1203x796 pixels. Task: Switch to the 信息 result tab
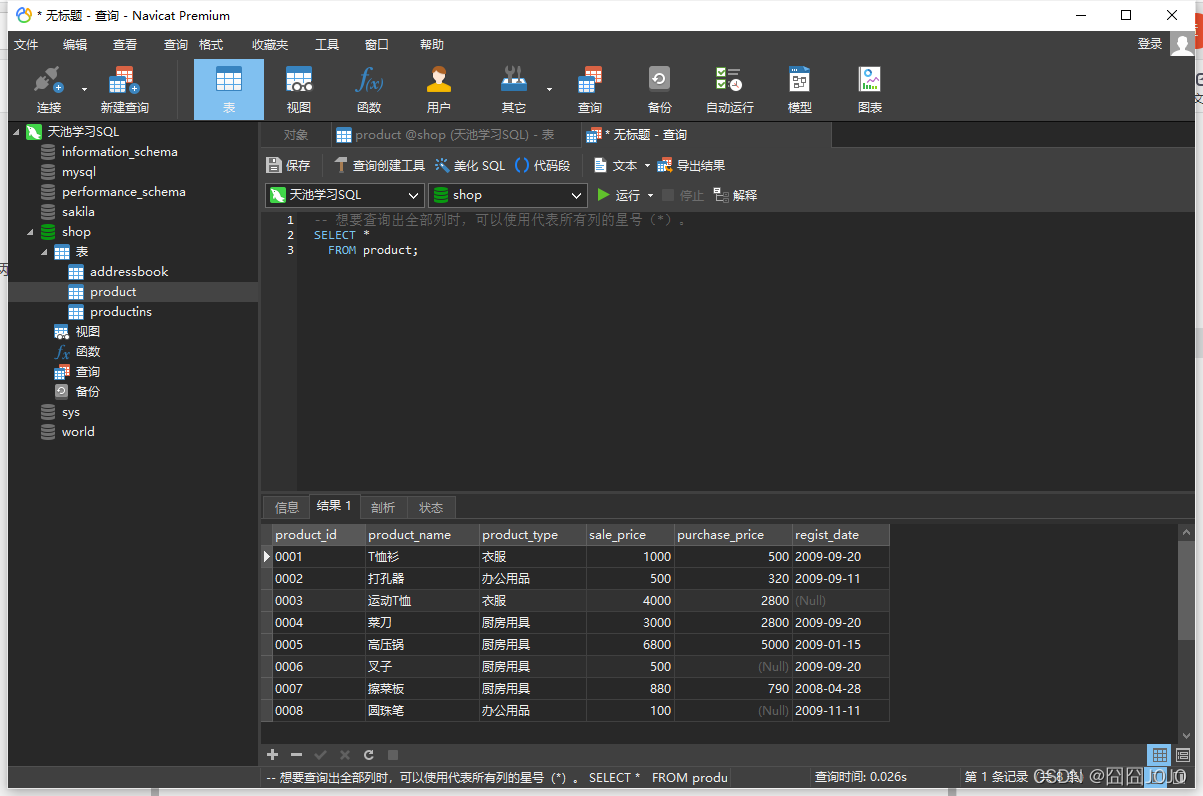pyautogui.click(x=287, y=507)
